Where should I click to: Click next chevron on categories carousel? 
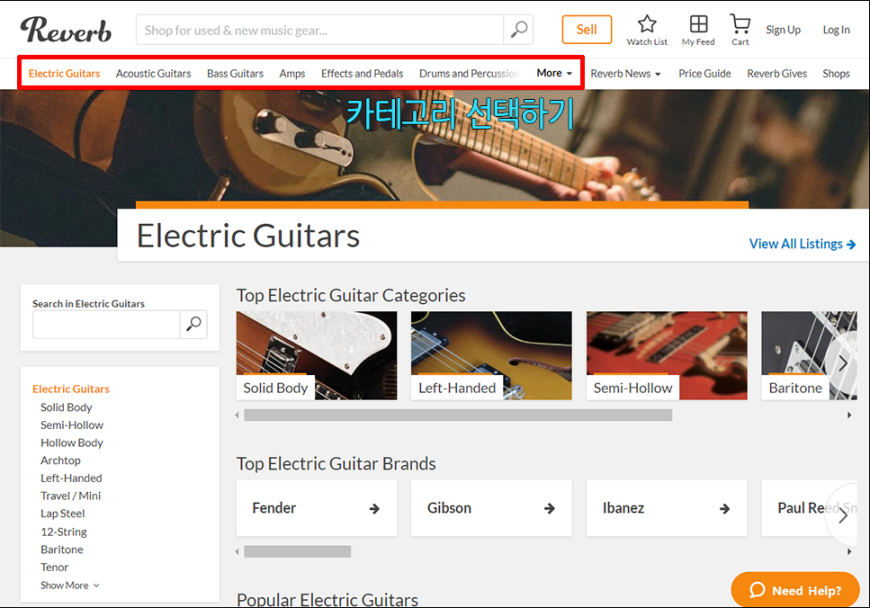pos(843,364)
